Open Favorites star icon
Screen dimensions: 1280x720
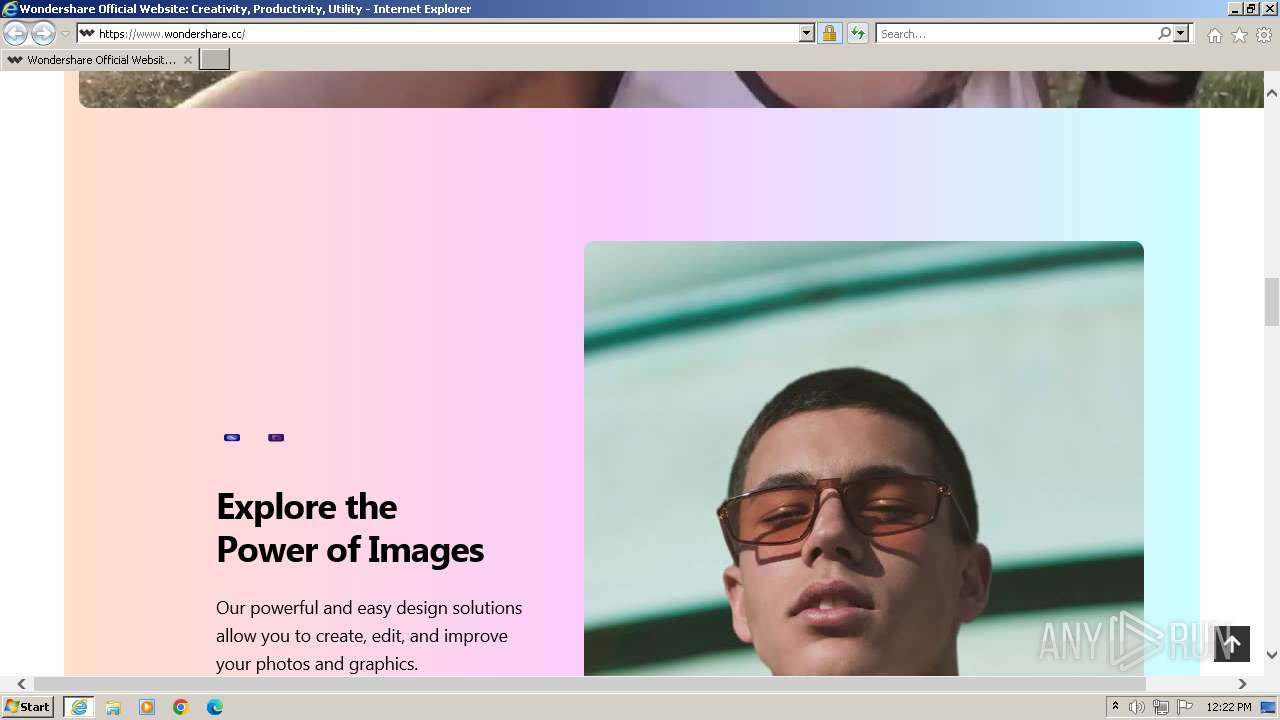point(1239,35)
